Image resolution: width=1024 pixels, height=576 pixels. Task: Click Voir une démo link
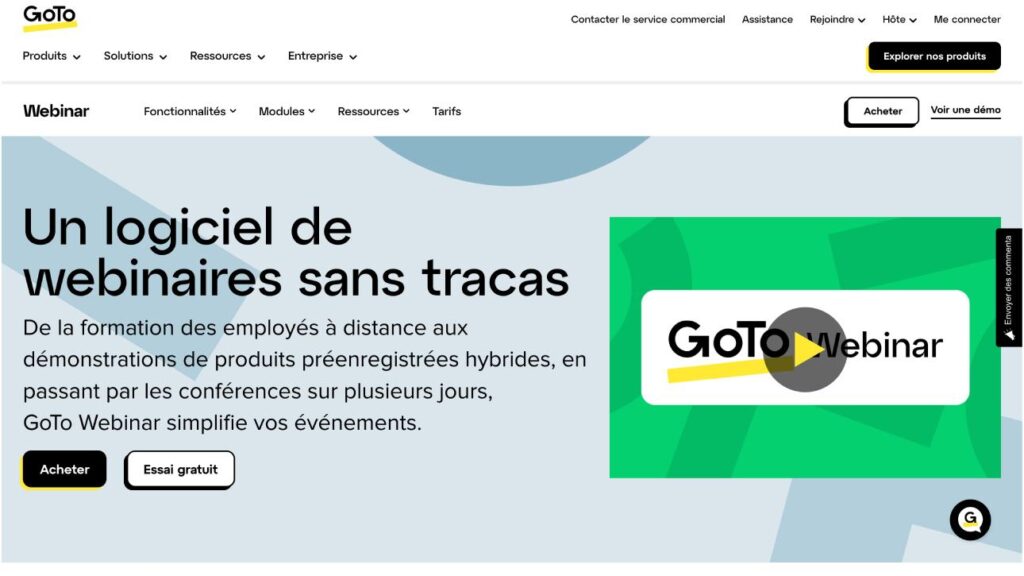(965, 110)
